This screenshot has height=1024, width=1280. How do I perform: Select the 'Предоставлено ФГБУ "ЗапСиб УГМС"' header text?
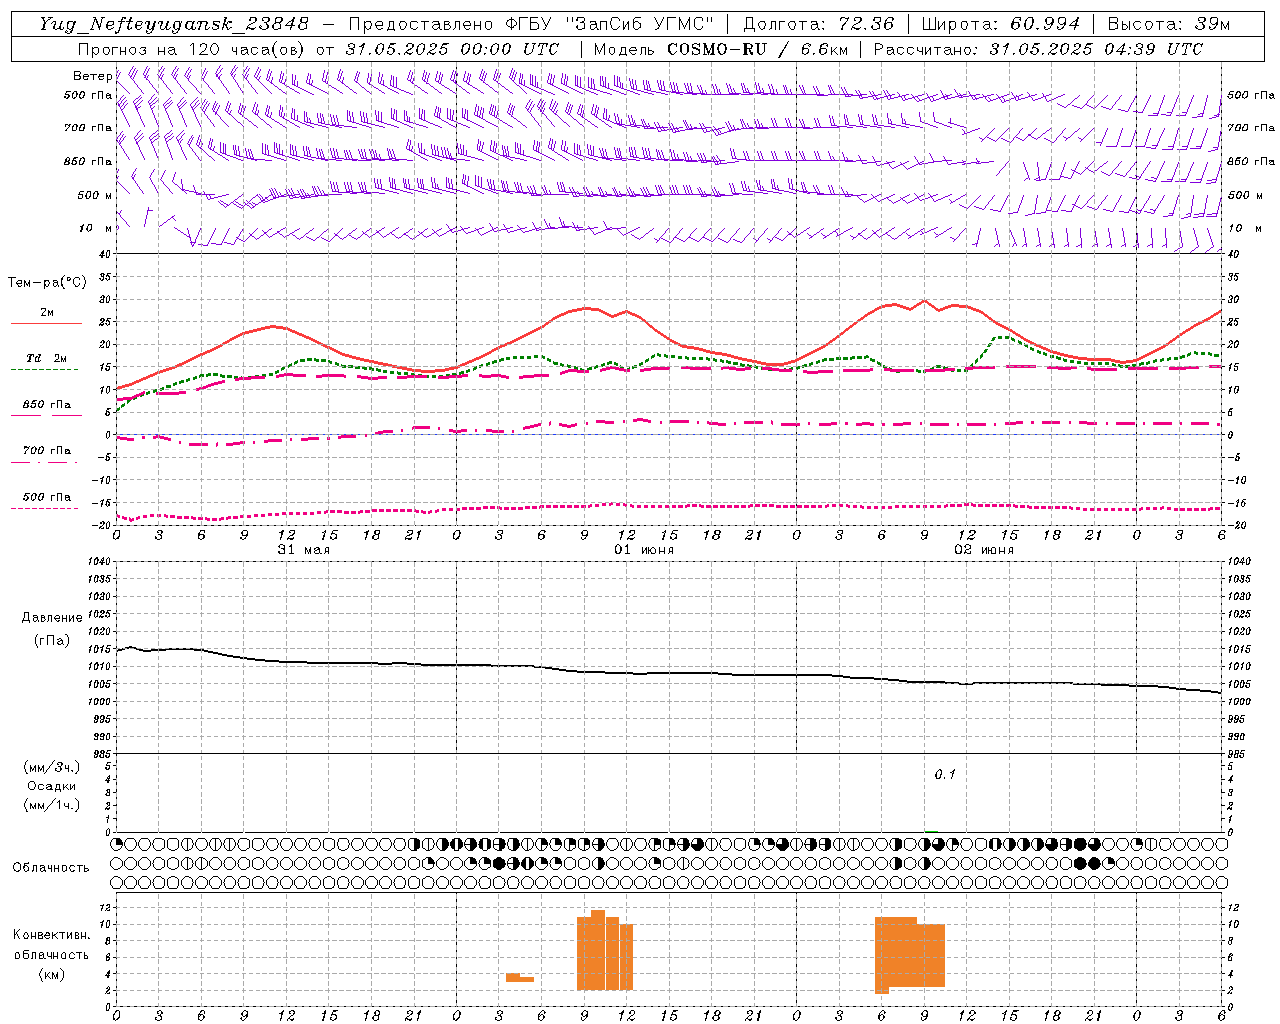coord(532,24)
